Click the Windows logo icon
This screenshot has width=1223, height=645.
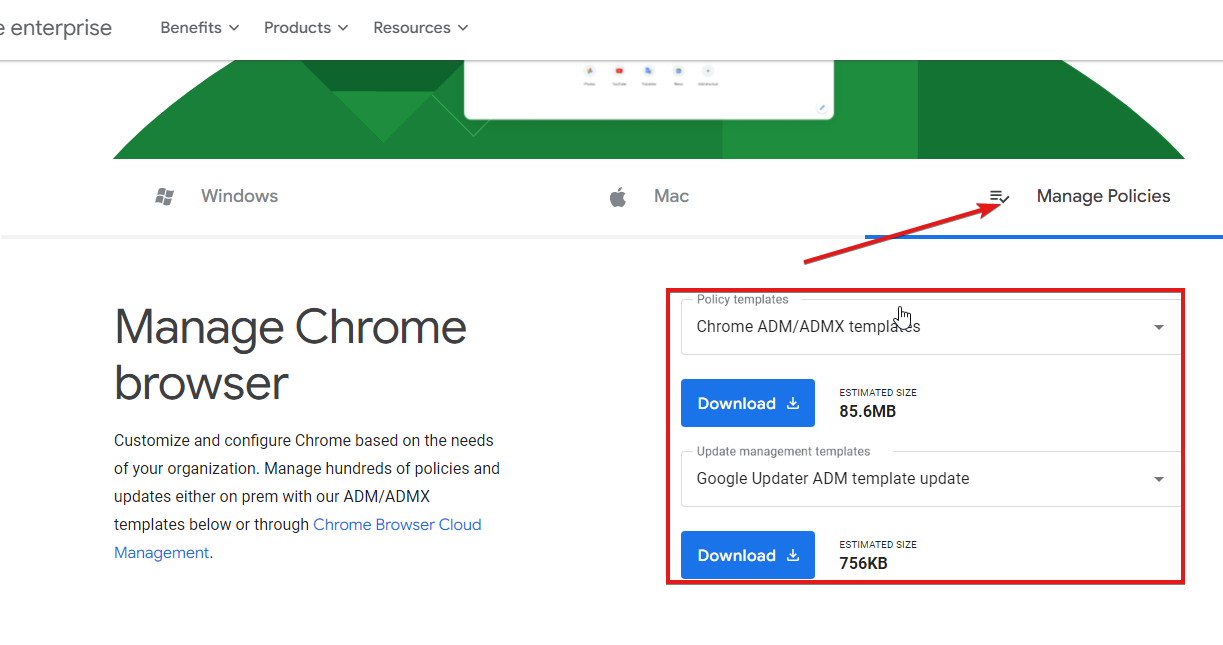165,197
